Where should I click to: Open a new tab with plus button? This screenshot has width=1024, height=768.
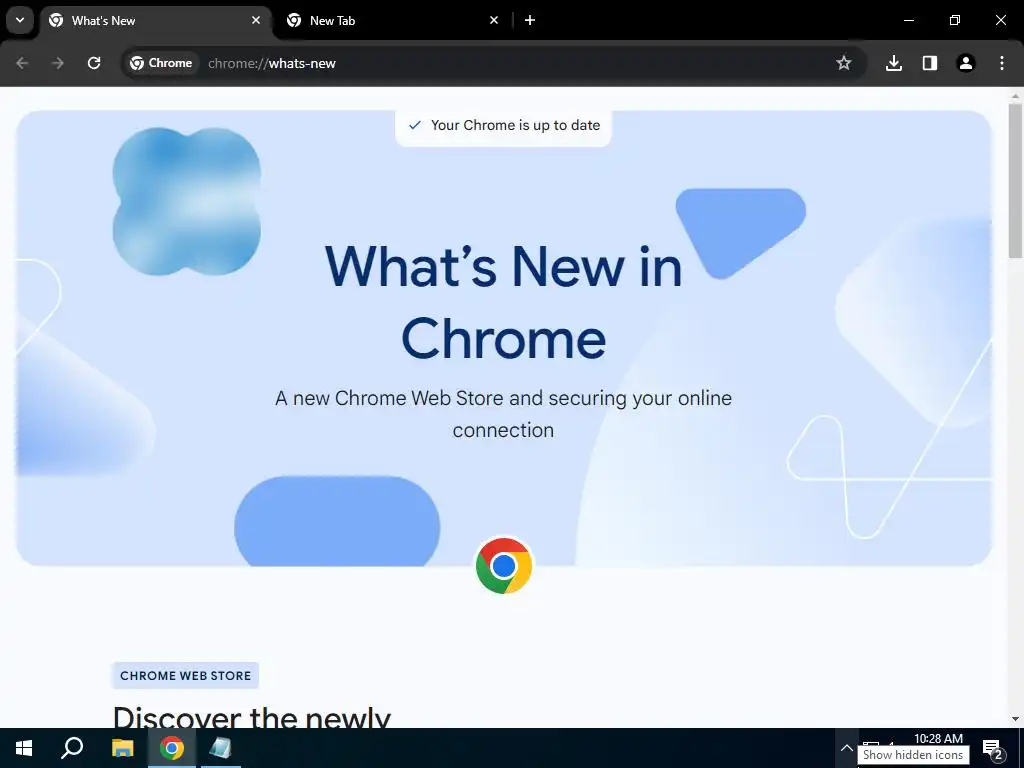pyautogui.click(x=530, y=20)
